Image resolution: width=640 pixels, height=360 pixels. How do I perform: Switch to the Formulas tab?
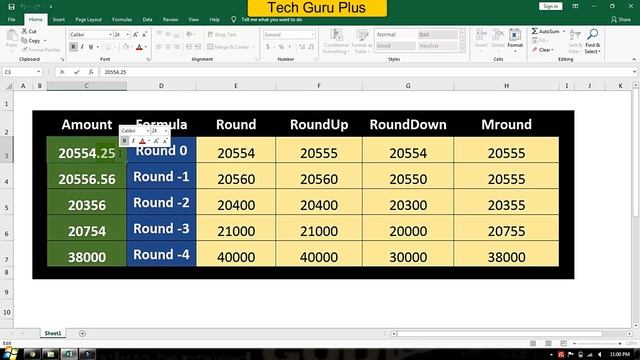tap(122, 20)
